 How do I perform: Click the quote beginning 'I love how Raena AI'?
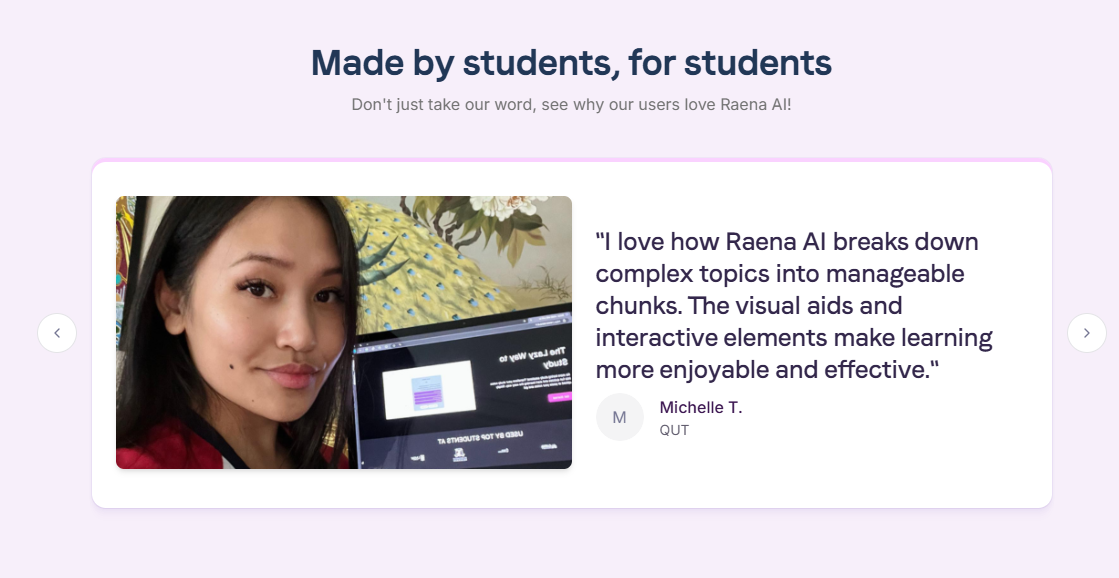pos(794,305)
